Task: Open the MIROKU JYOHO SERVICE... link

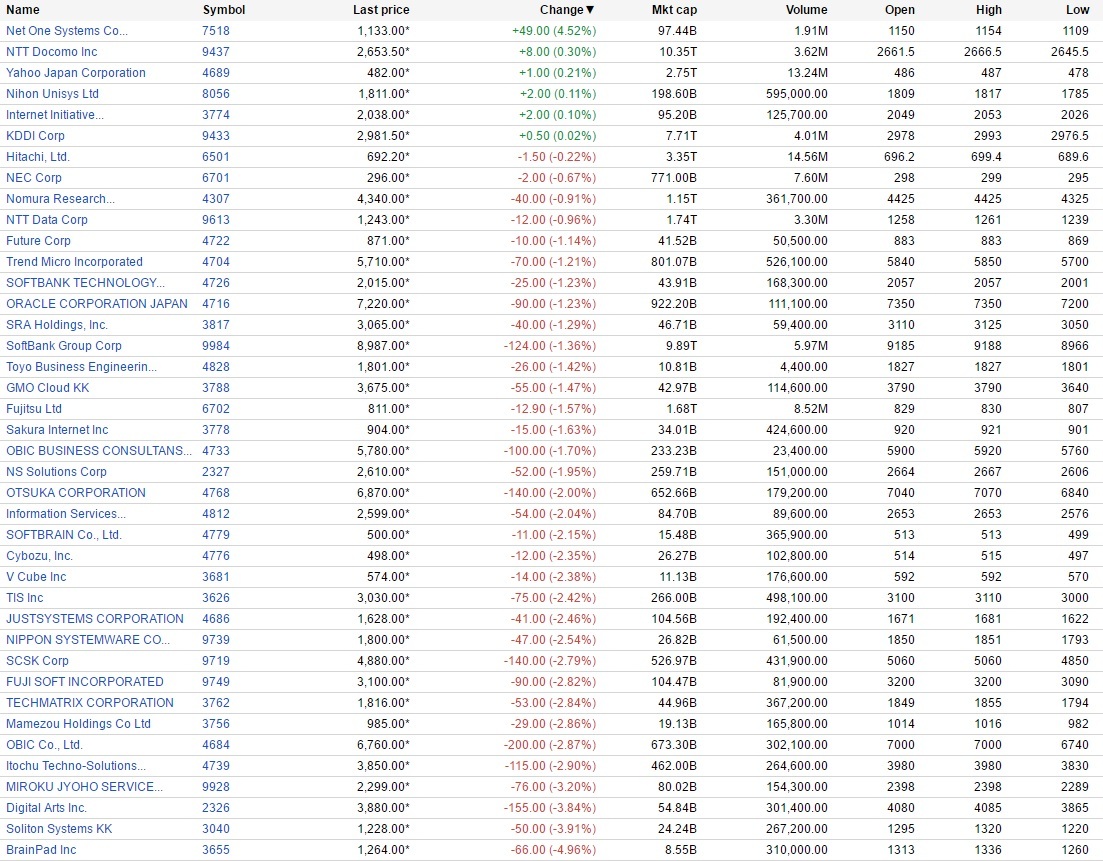Action: pyautogui.click(x=84, y=787)
